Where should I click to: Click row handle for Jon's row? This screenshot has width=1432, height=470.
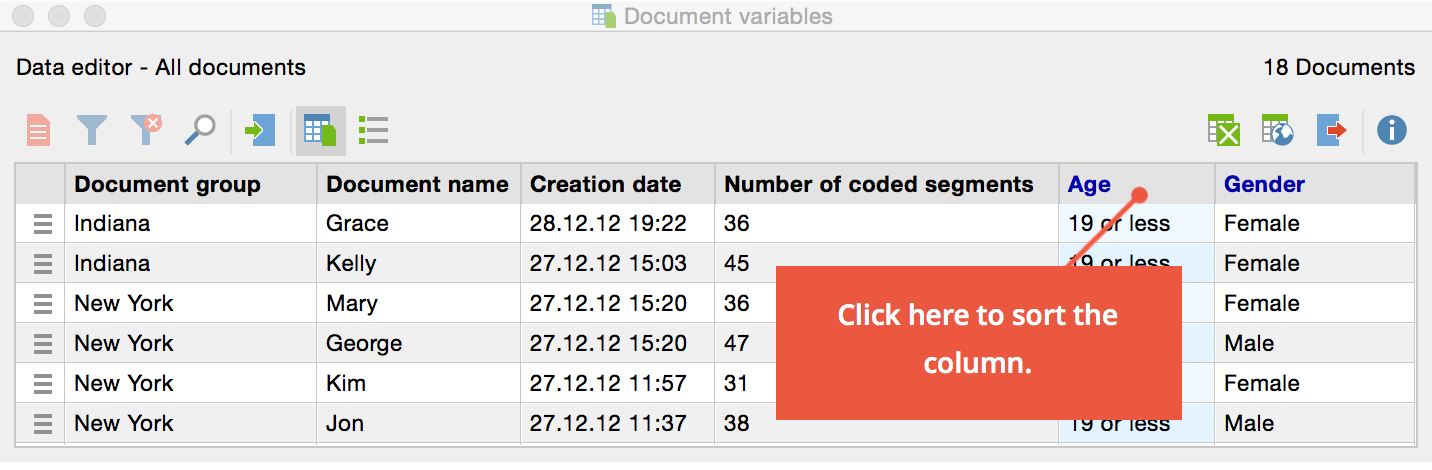point(42,424)
